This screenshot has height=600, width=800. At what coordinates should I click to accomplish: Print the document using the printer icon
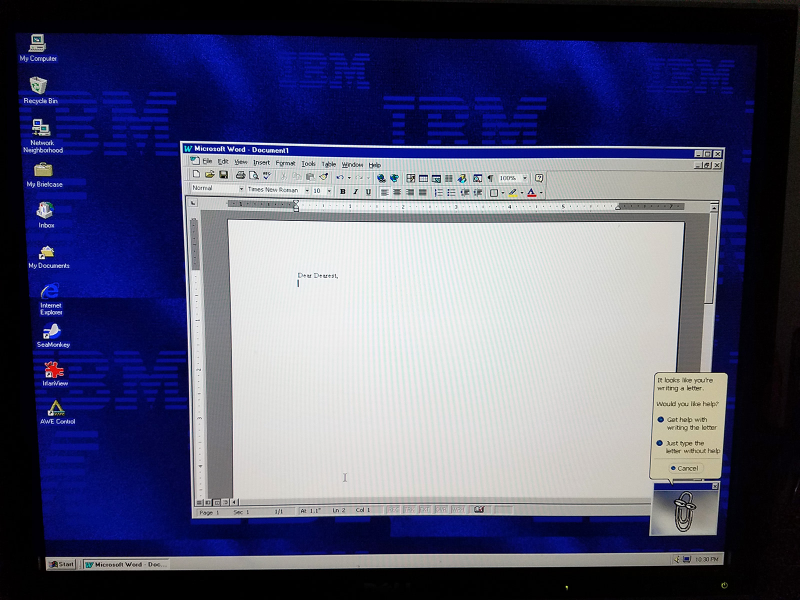240,176
